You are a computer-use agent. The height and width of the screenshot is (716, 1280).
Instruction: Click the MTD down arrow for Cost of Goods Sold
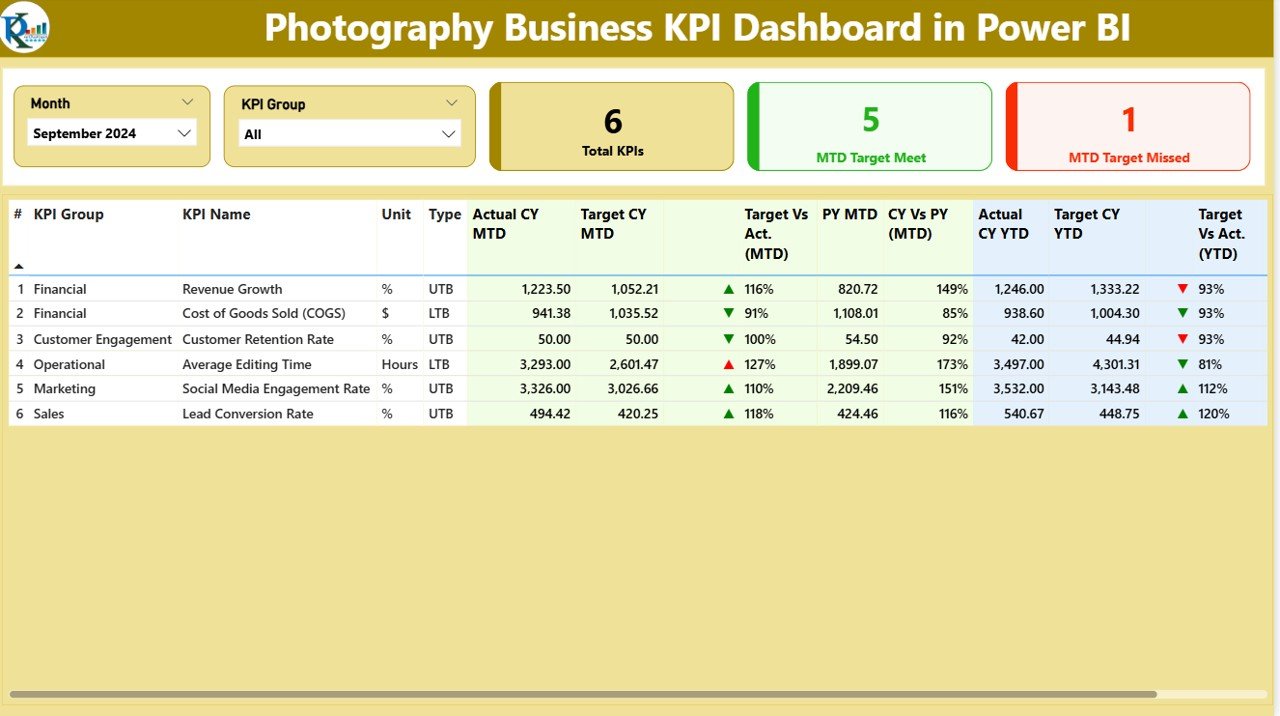729,314
